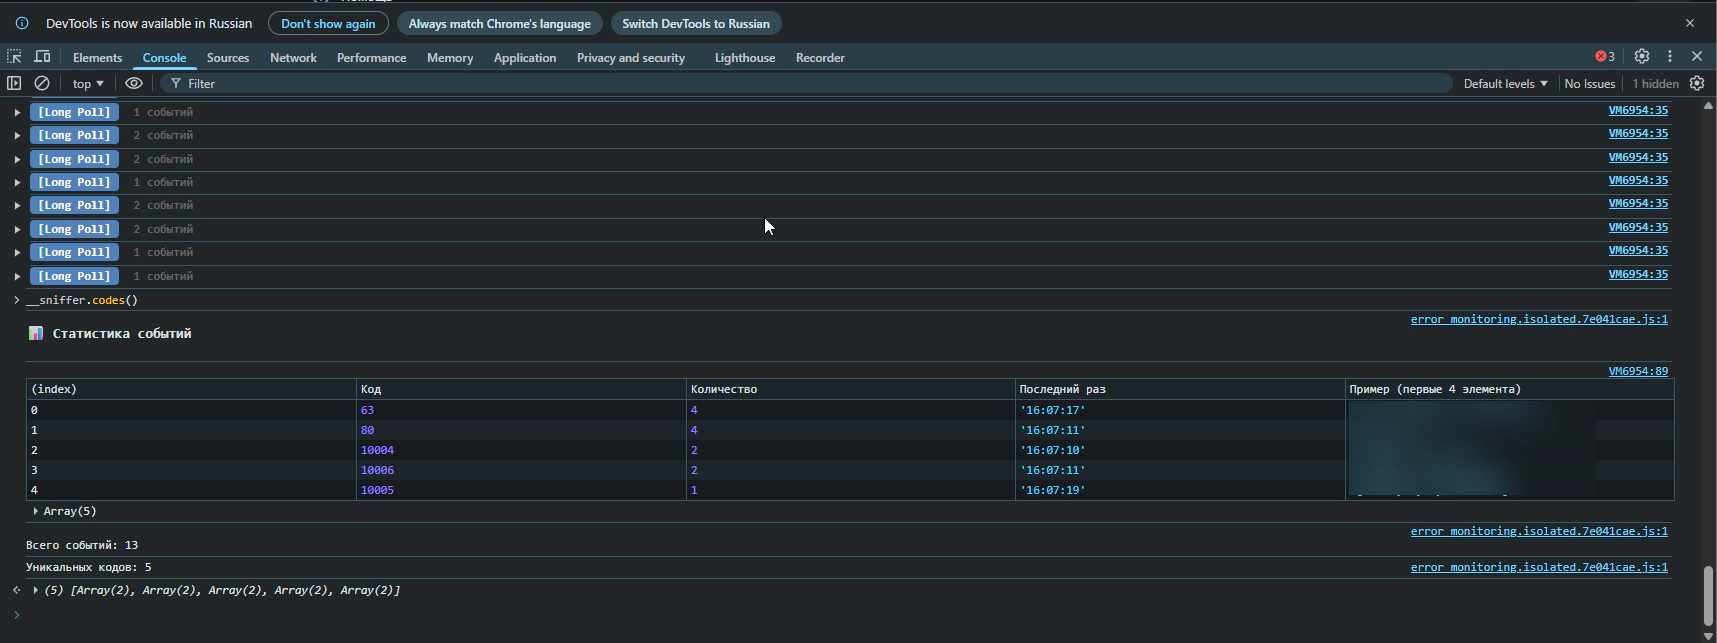The height and width of the screenshot is (643, 1717).
Task: Click the time value '16:07:19'
Action: tap(1052, 490)
